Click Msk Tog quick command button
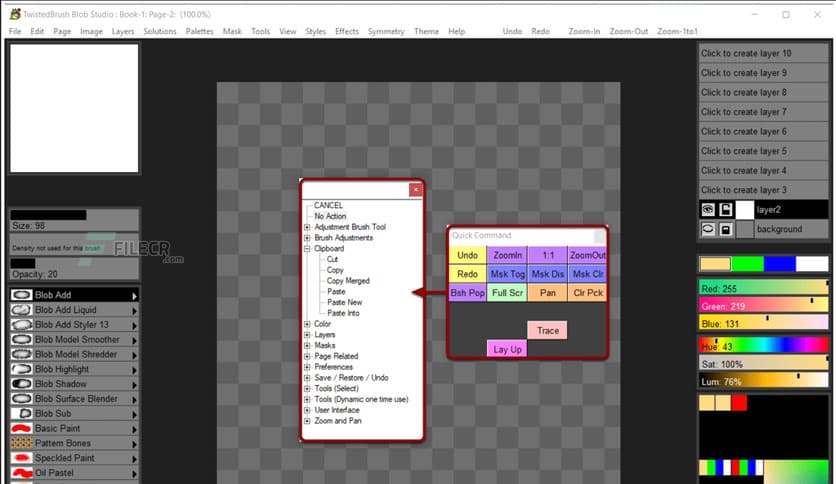The width and height of the screenshot is (836, 484). pos(508,274)
